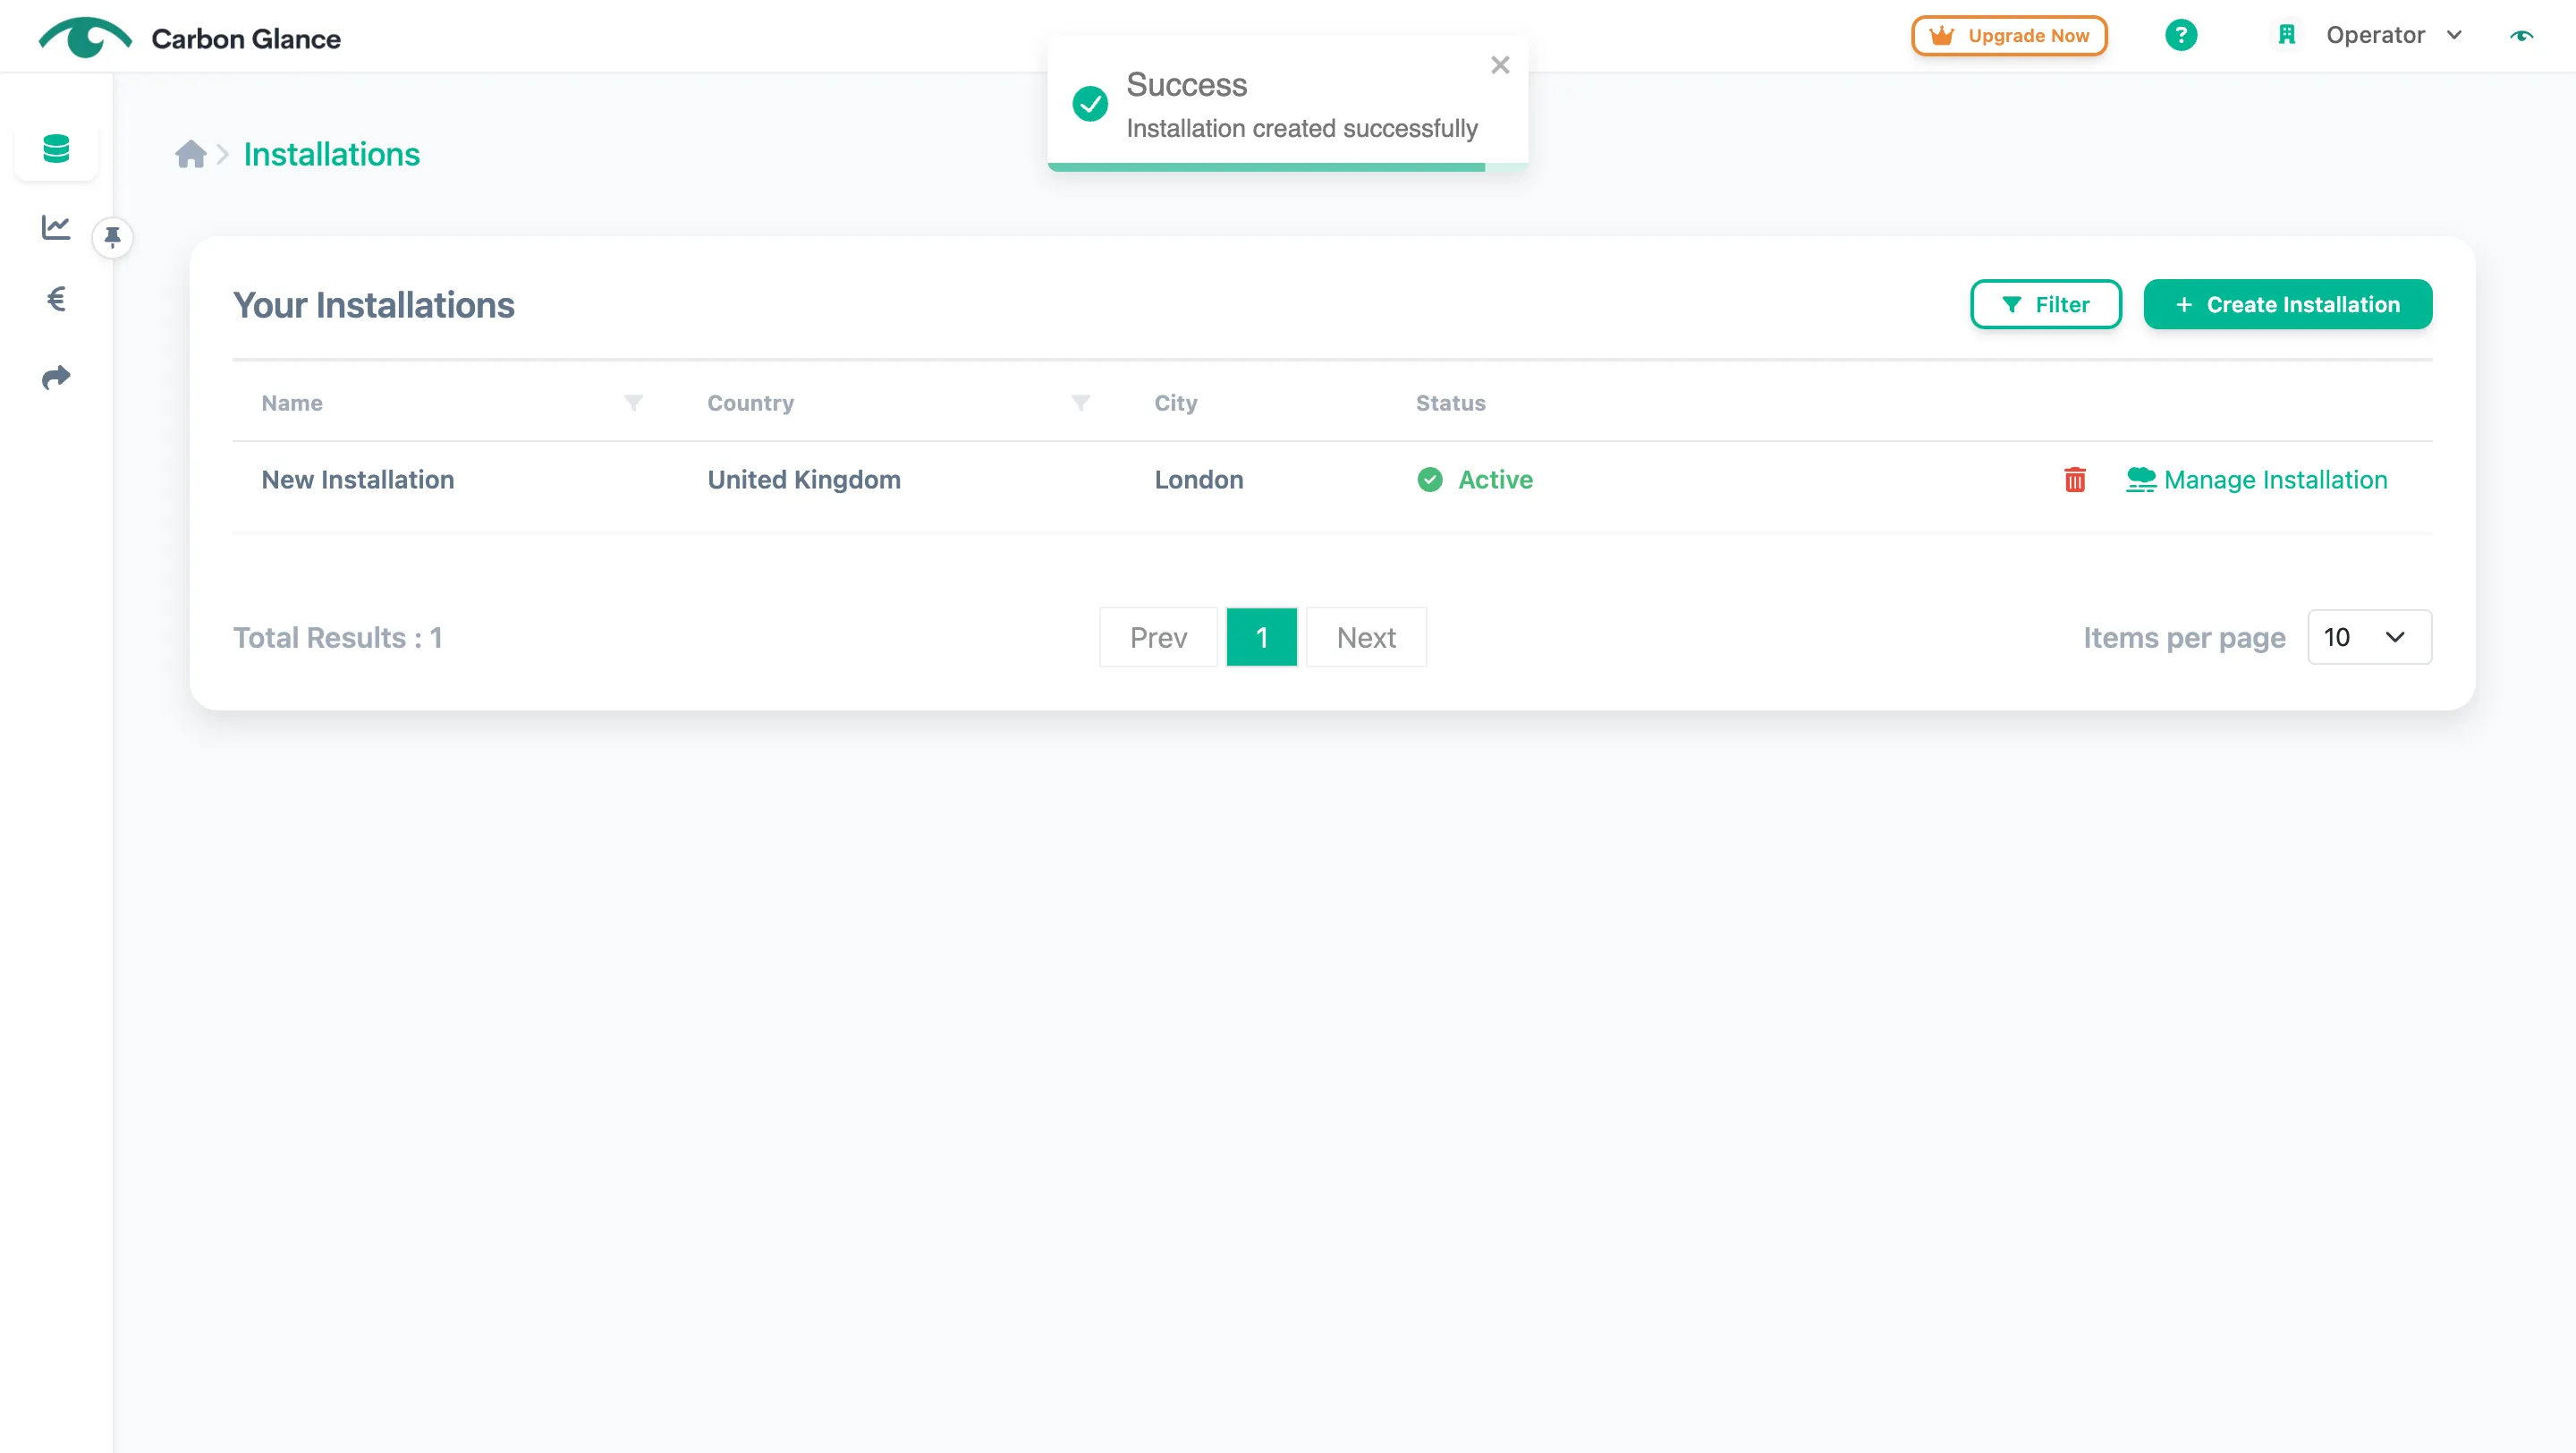This screenshot has height=1453, width=2576.
Task: Open the share arrow sidebar icon
Action: [x=56, y=377]
